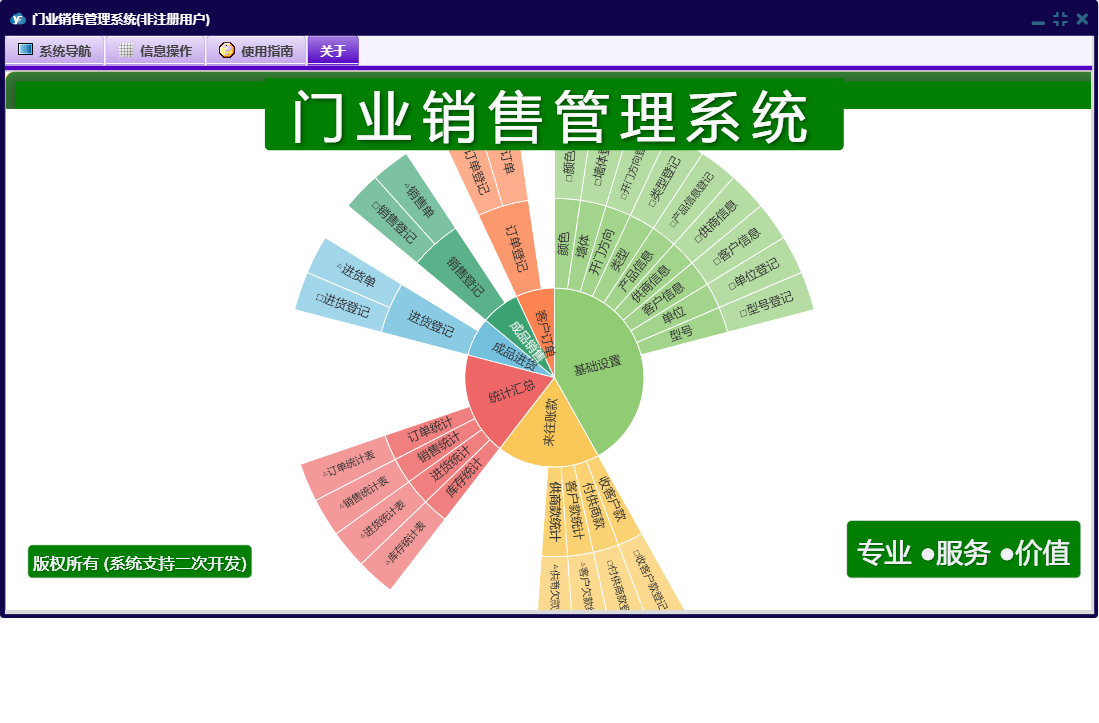This screenshot has height=723, width=1099.
Task: Click the □产品信息登记 outer segment
Action: coord(692,200)
